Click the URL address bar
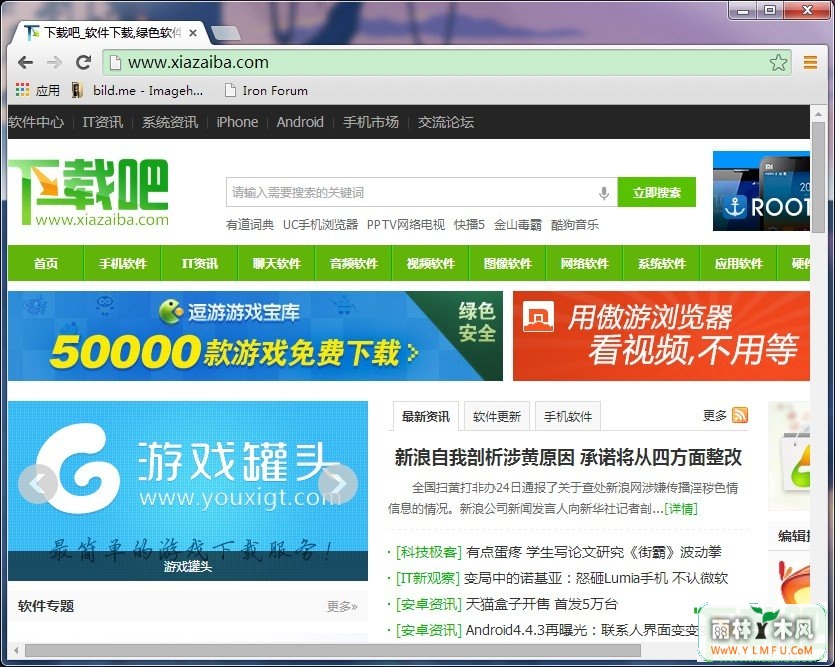Screen dimensions: 835x667 click(446, 63)
